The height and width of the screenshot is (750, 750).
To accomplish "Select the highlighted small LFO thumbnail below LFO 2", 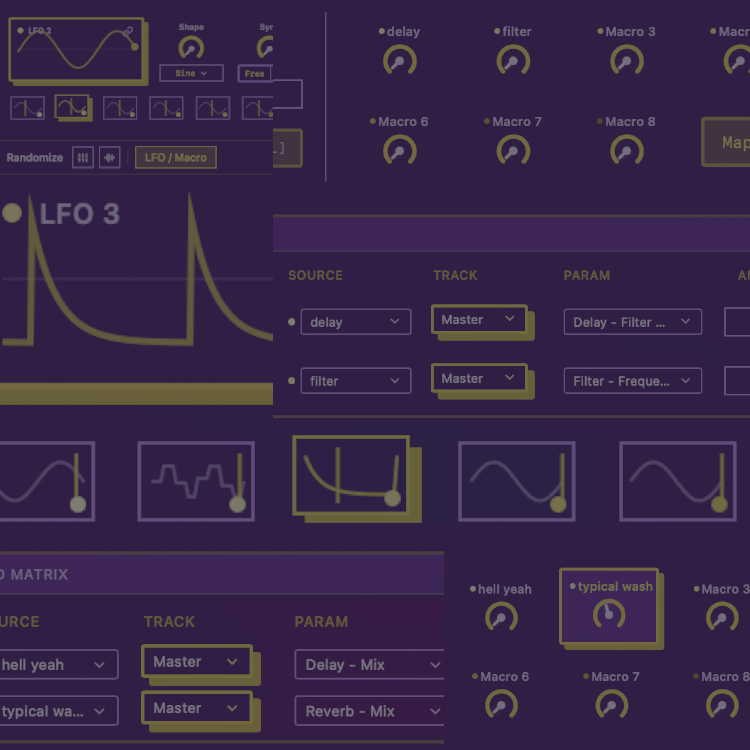I will click(x=72, y=106).
